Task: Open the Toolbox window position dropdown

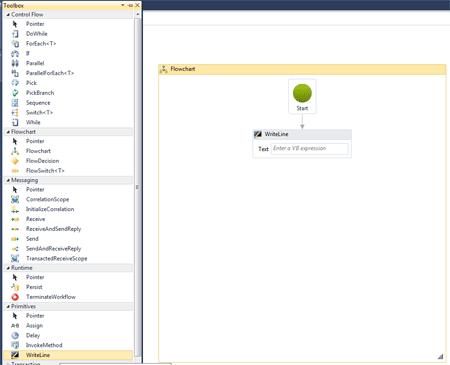Action: pos(123,5)
